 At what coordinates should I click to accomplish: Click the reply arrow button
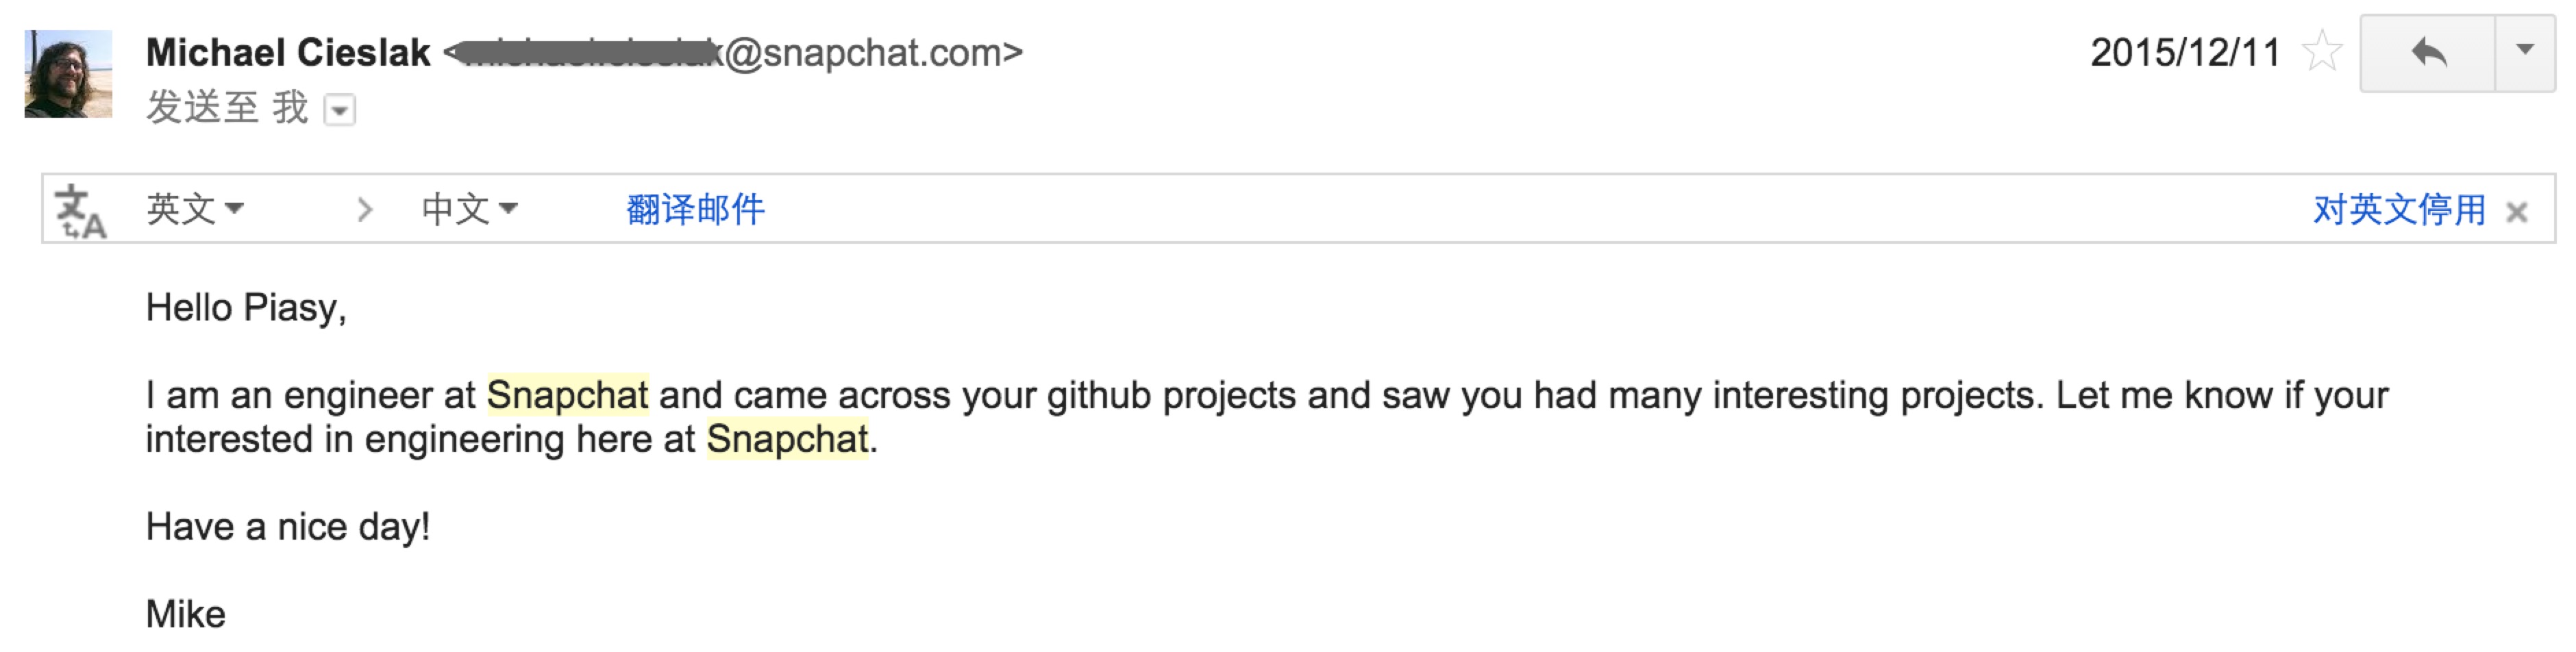(2427, 53)
